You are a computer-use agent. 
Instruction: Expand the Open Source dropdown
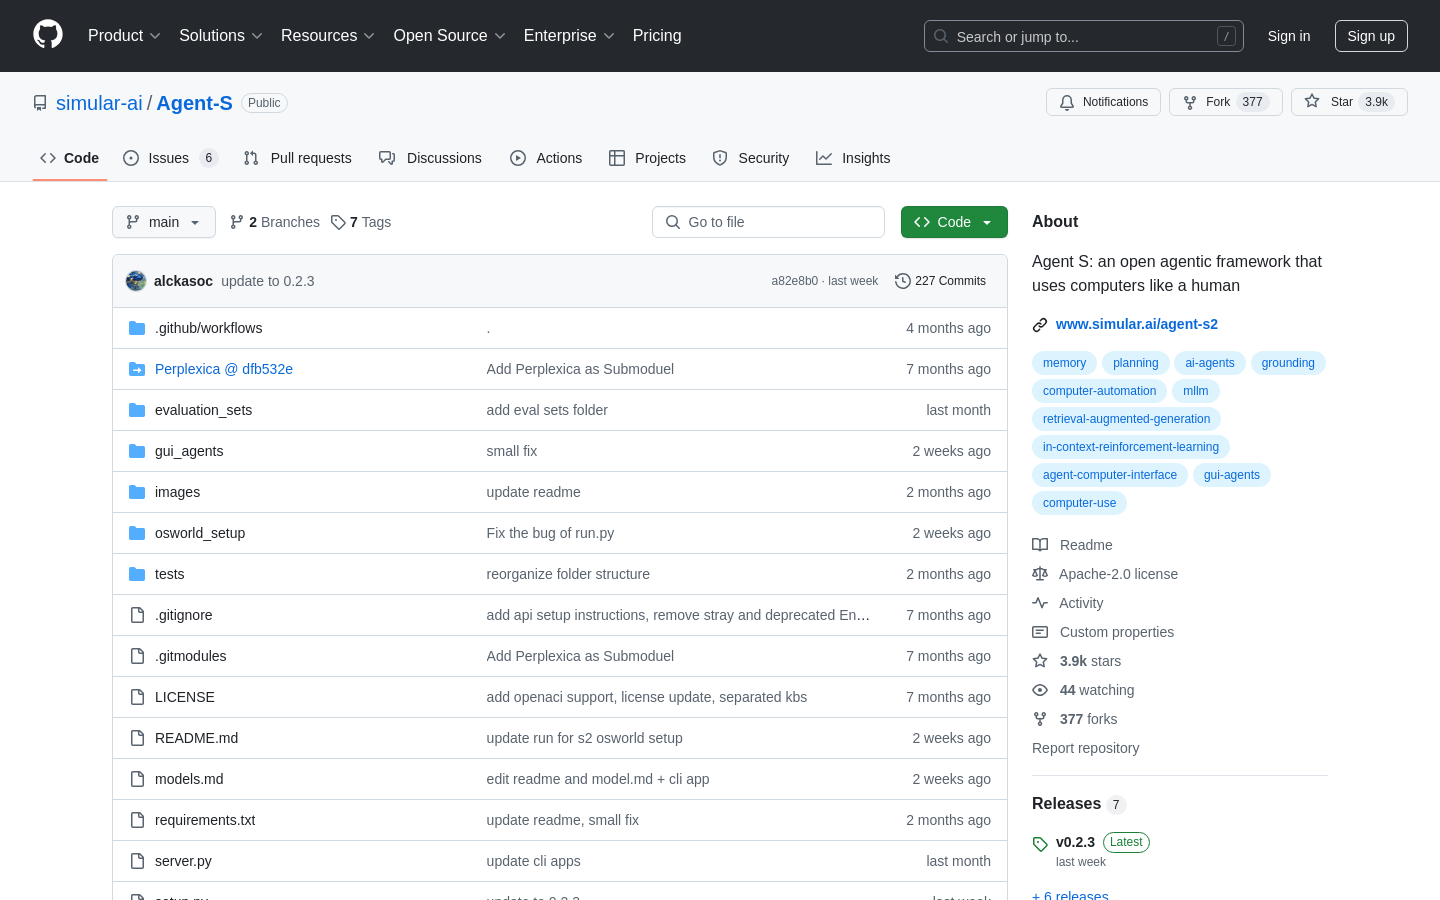450,35
